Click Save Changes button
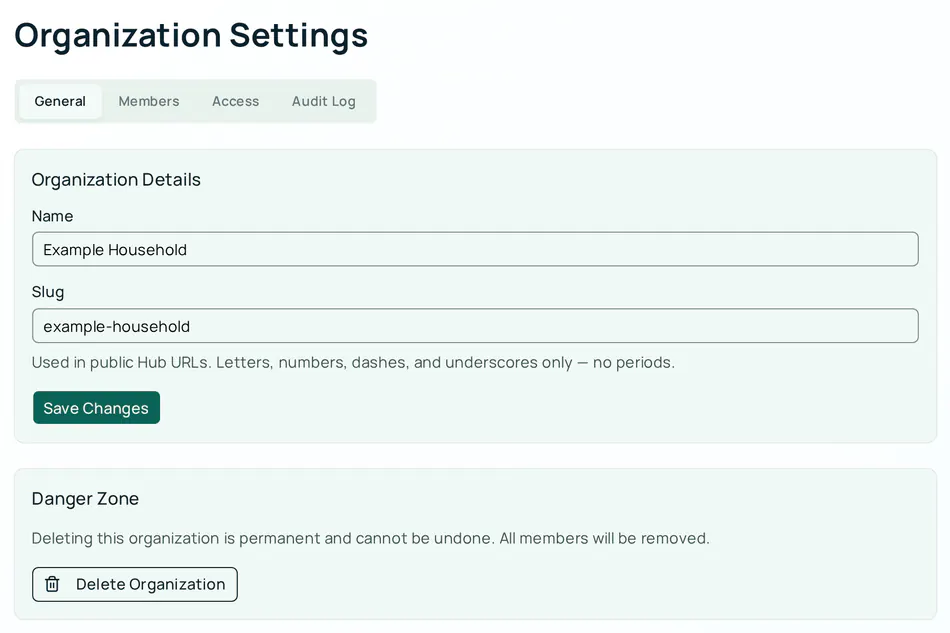 (96, 408)
